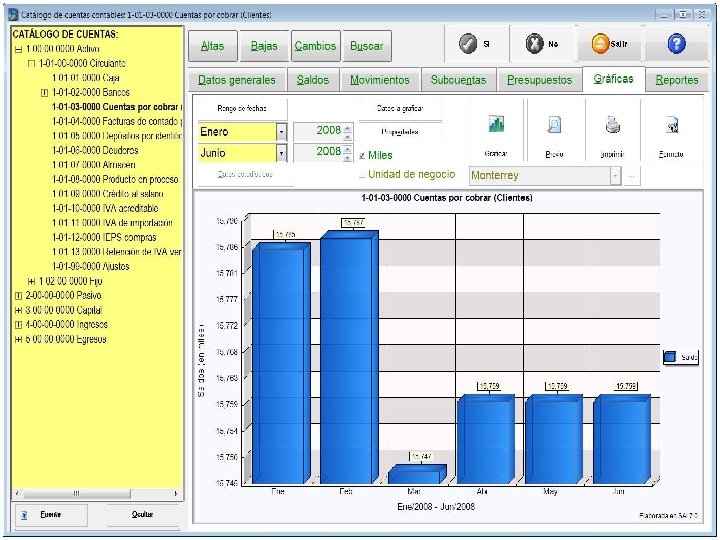Expand the 1-01-02-0000 Bancos node
Viewport: 720px width, 540px height.
pyautogui.click(x=45, y=93)
